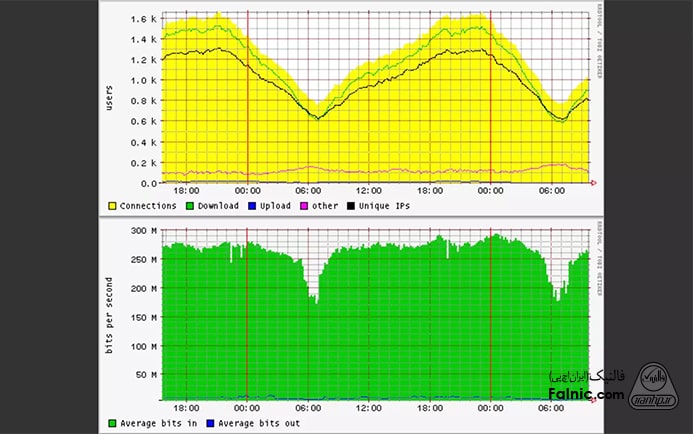Viewport: 694px width, 434px height.
Task: Click the black Unique IPs legend swatch
Action: click(351, 206)
